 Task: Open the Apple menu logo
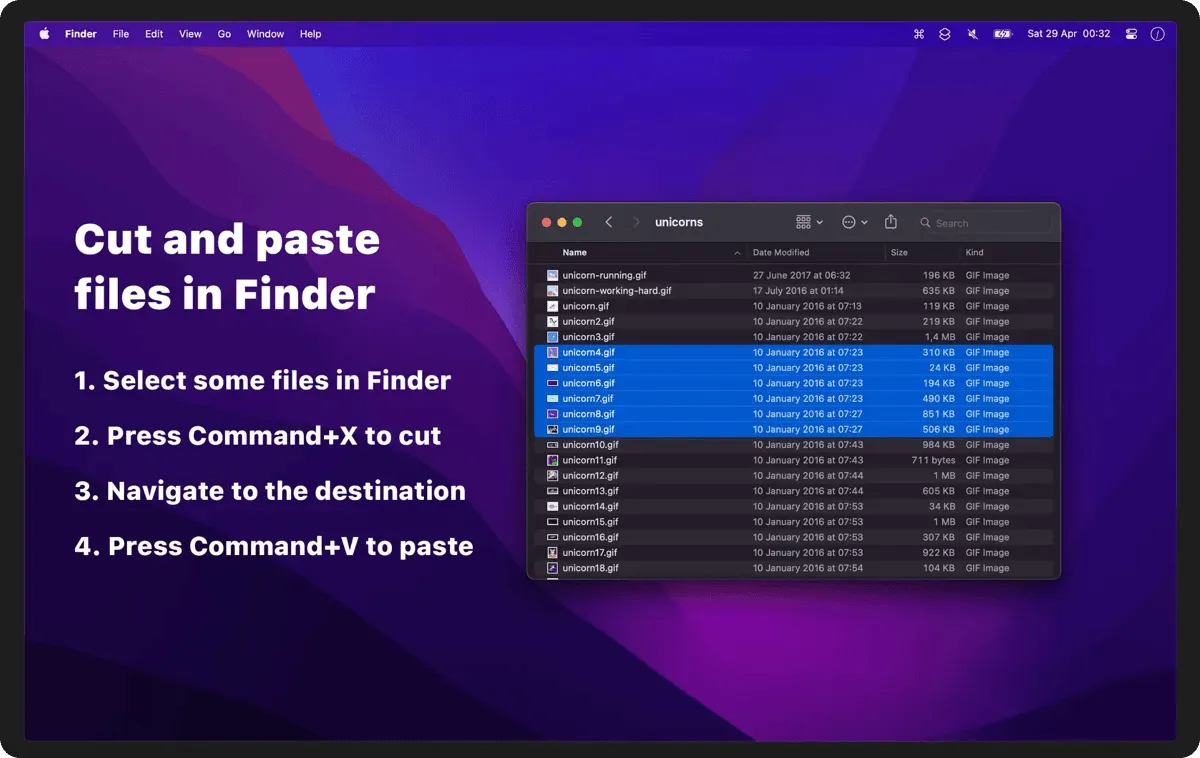[x=44, y=34]
